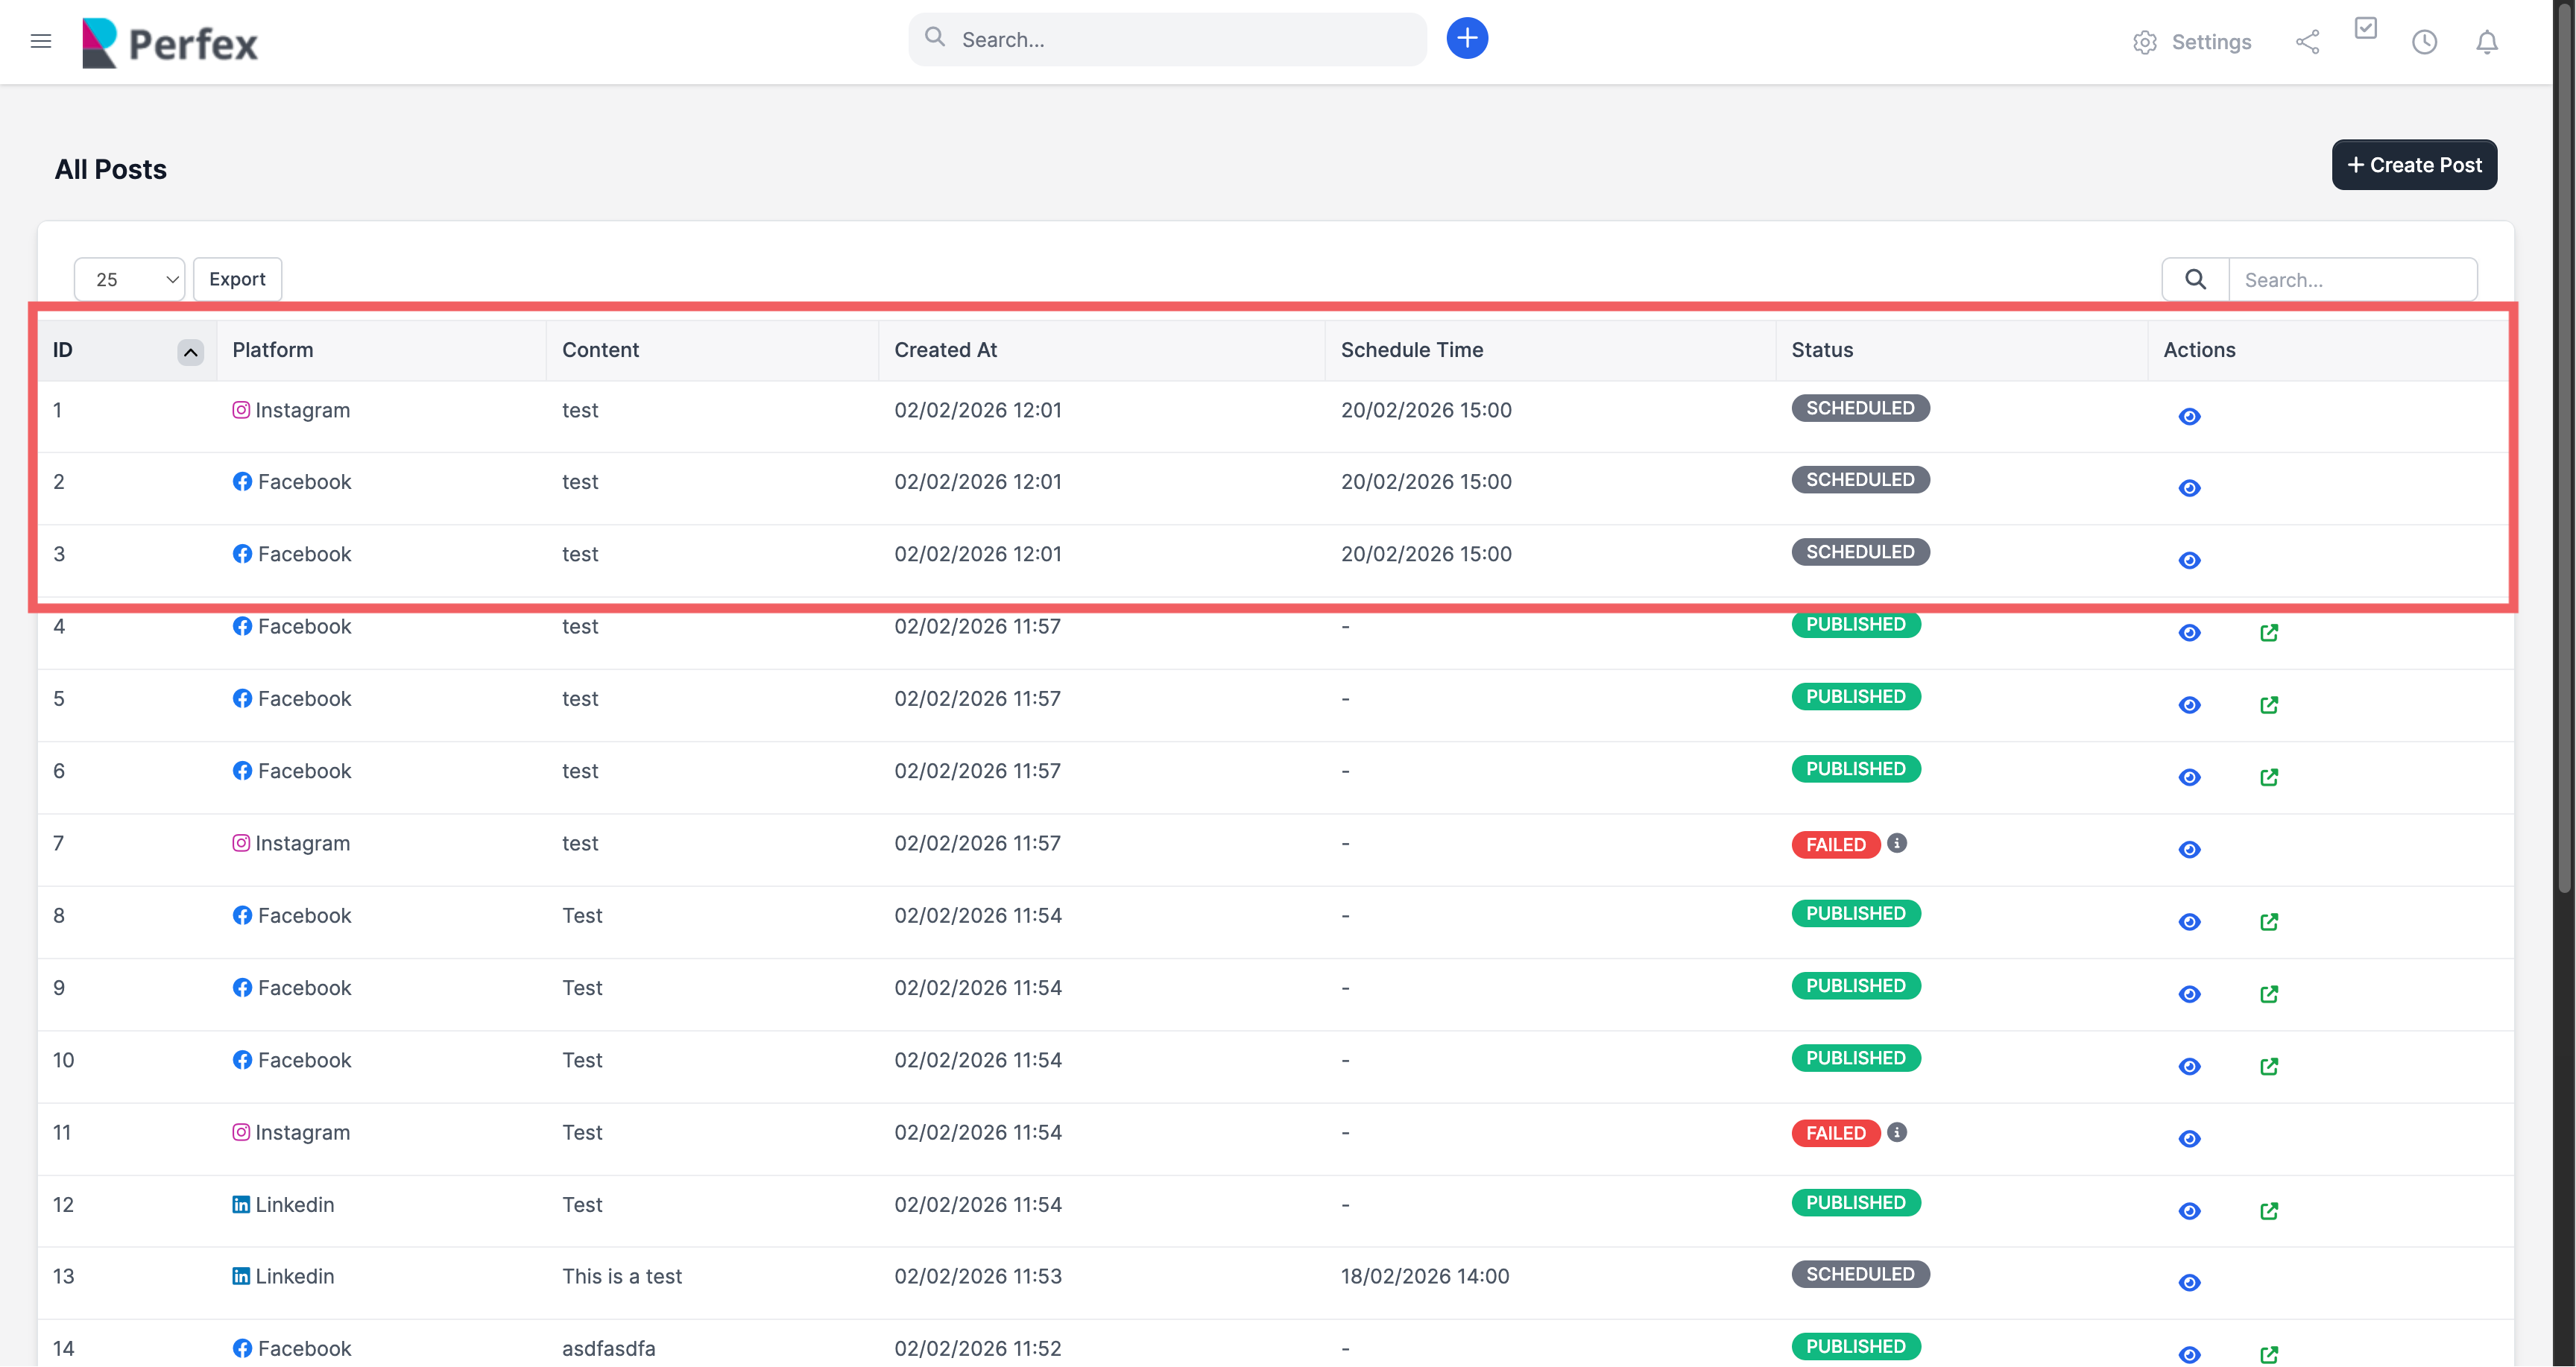Open the share icon in header
This screenshot has width=2576, height=1367.
point(2307,42)
